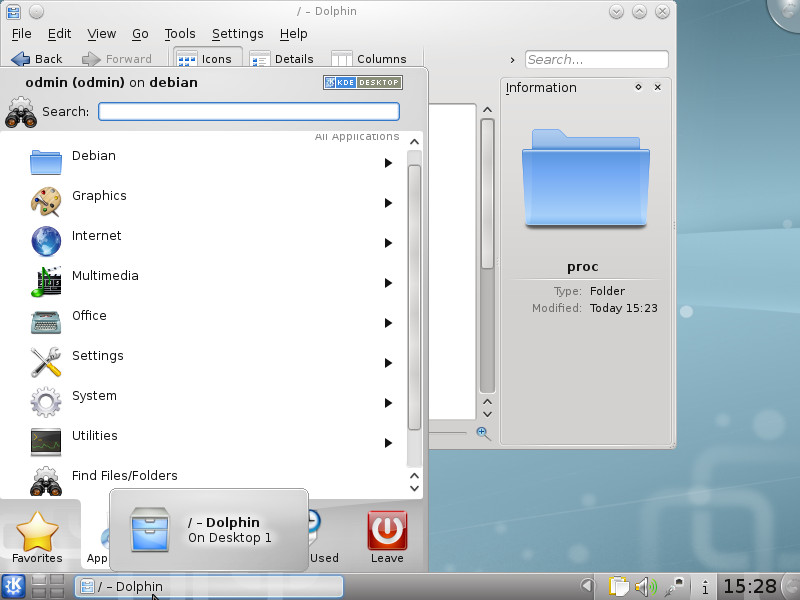Image resolution: width=800 pixels, height=600 pixels.
Task: Open the desktop toolbox cashew in the screen corner
Action: 786,12
